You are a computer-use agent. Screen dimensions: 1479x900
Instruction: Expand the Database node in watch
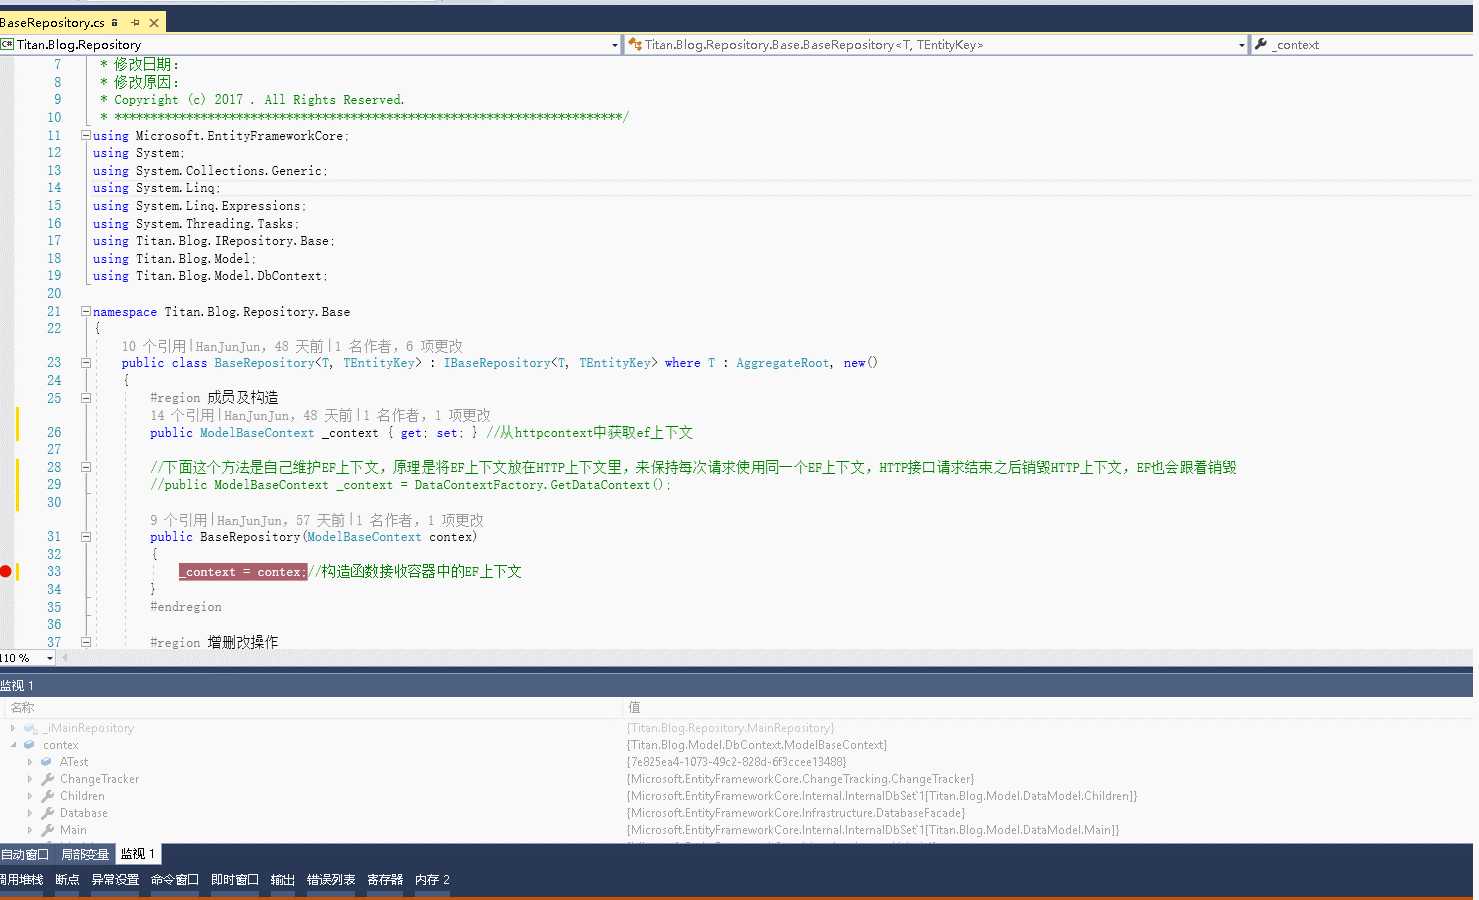tap(30, 813)
